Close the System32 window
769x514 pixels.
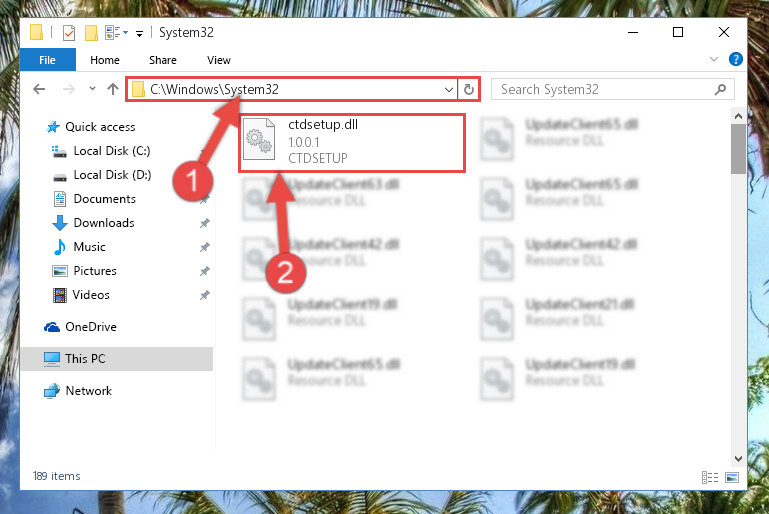click(x=724, y=32)
